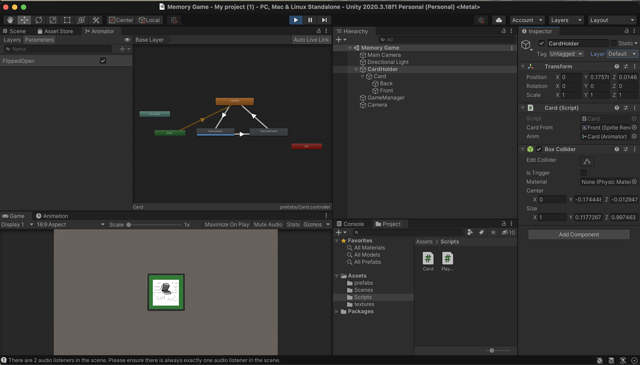This screenshot has height=365, width=640.
Task: Select GameManager in Hierarchy
Action: pos(382,98)
